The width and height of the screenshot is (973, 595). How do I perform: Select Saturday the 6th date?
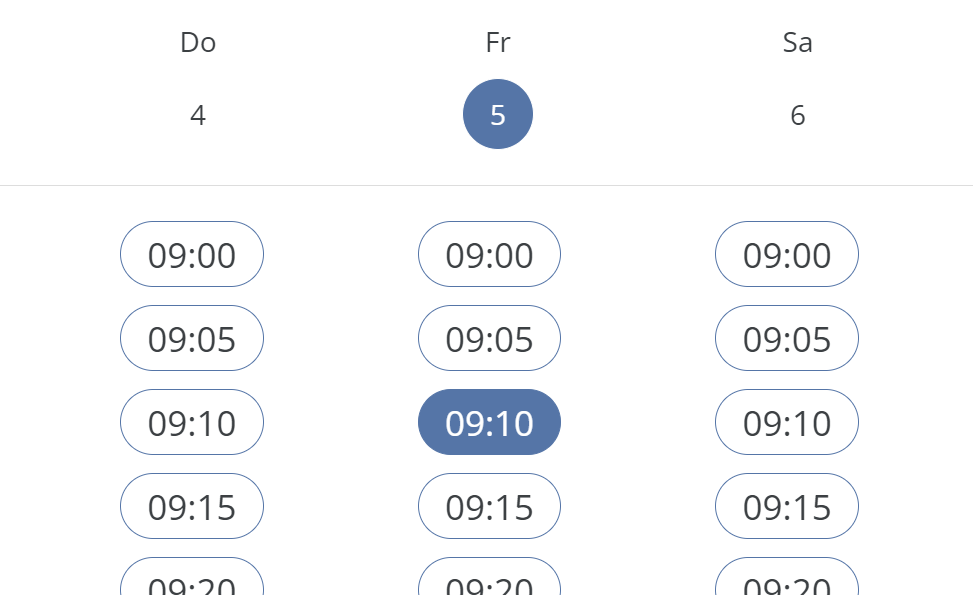[797, 115]
